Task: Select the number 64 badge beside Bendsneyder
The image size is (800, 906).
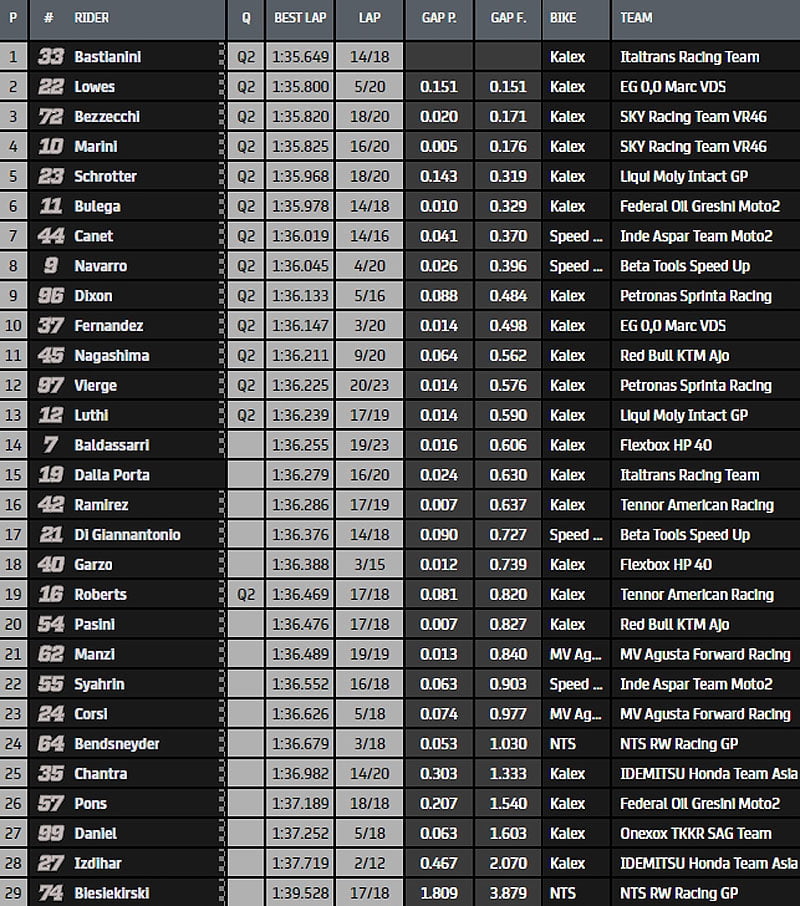Action: coord(50,744)
